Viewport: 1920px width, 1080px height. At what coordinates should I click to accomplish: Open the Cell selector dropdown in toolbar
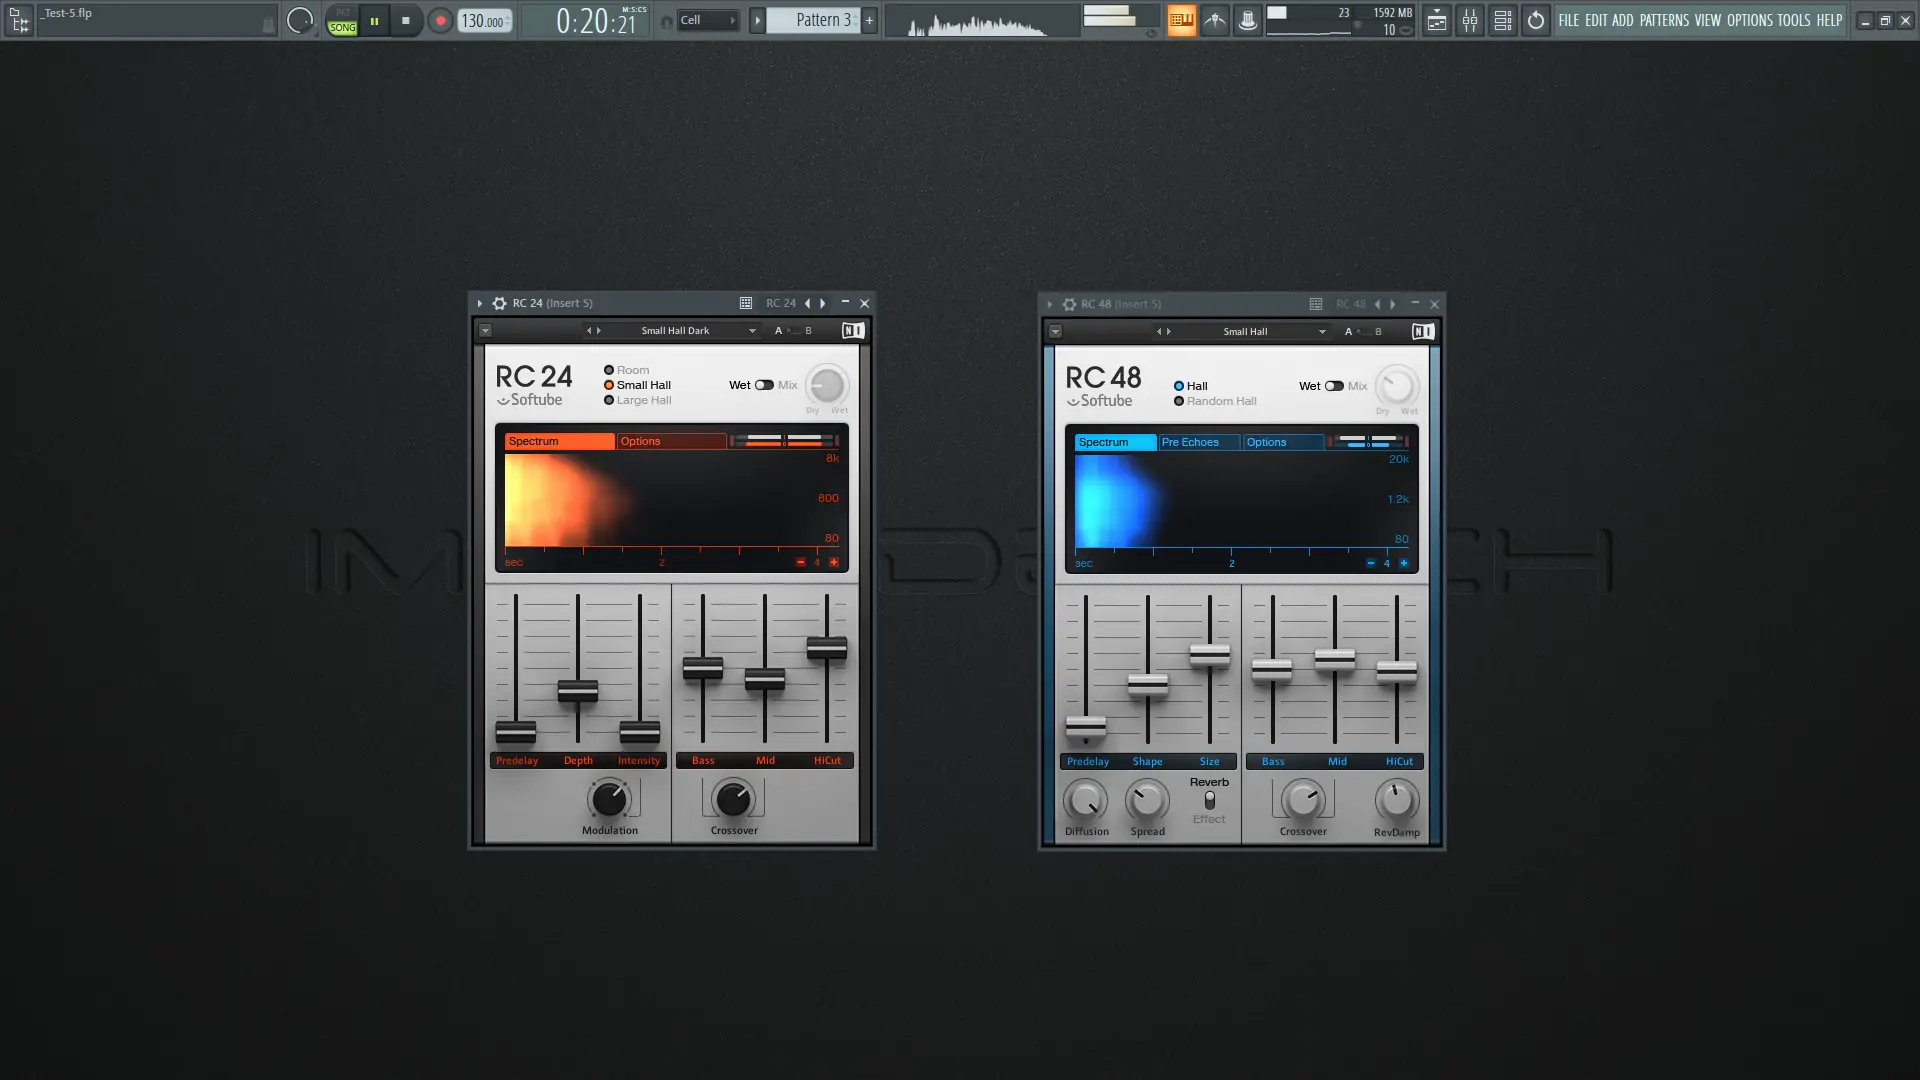click(708, 19)
